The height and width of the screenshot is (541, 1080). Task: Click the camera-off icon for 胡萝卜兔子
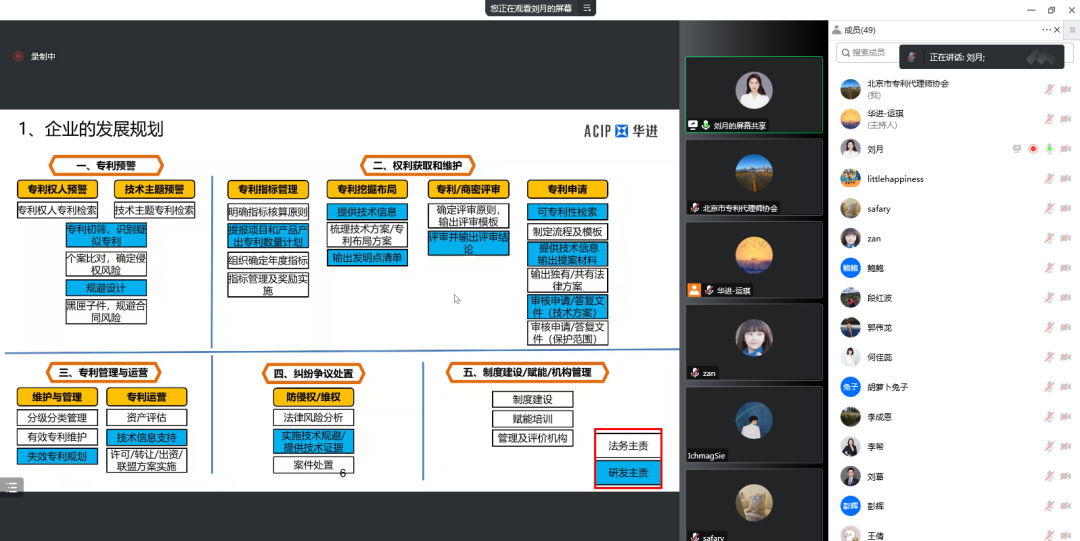click(x=1066, y=387)
